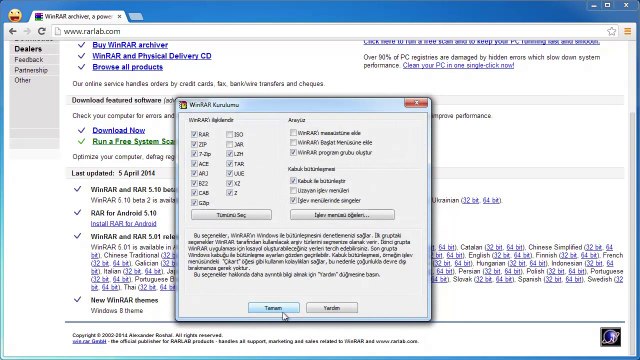
Task: Open Feedback in the sidebar menu
Action: coord(29,60)
